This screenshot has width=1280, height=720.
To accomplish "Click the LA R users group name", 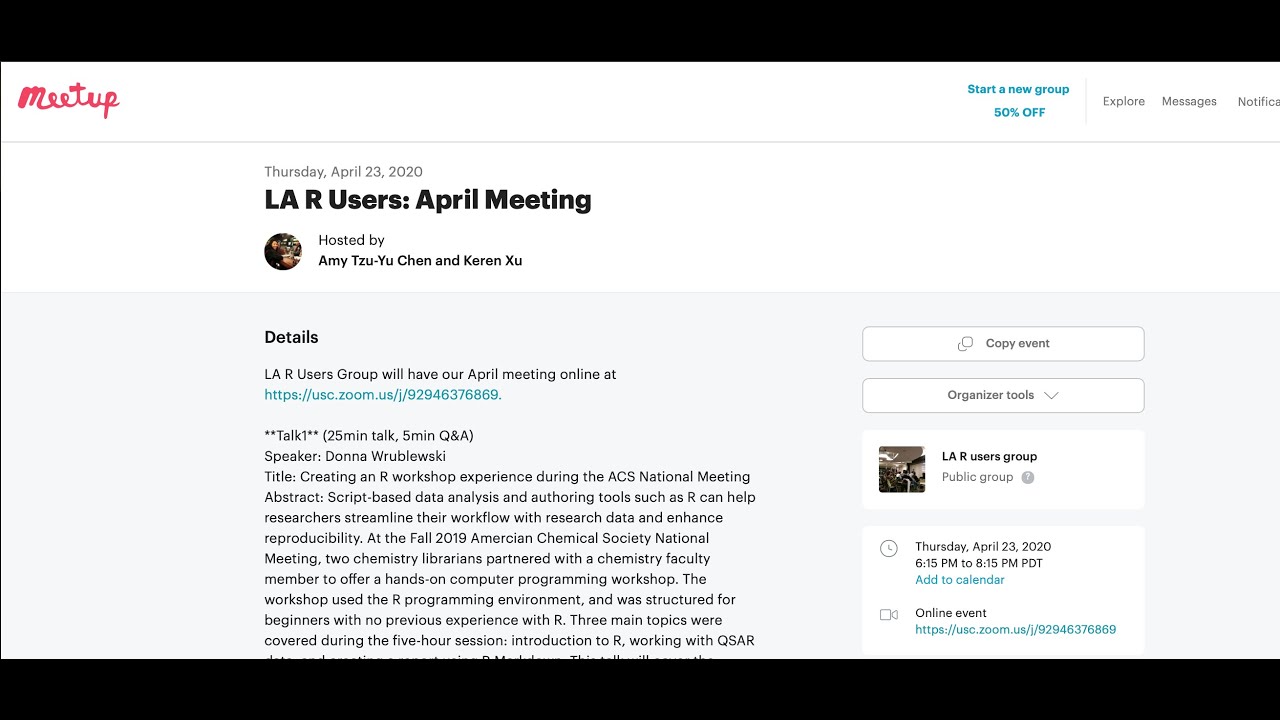I will pos(989,457).
